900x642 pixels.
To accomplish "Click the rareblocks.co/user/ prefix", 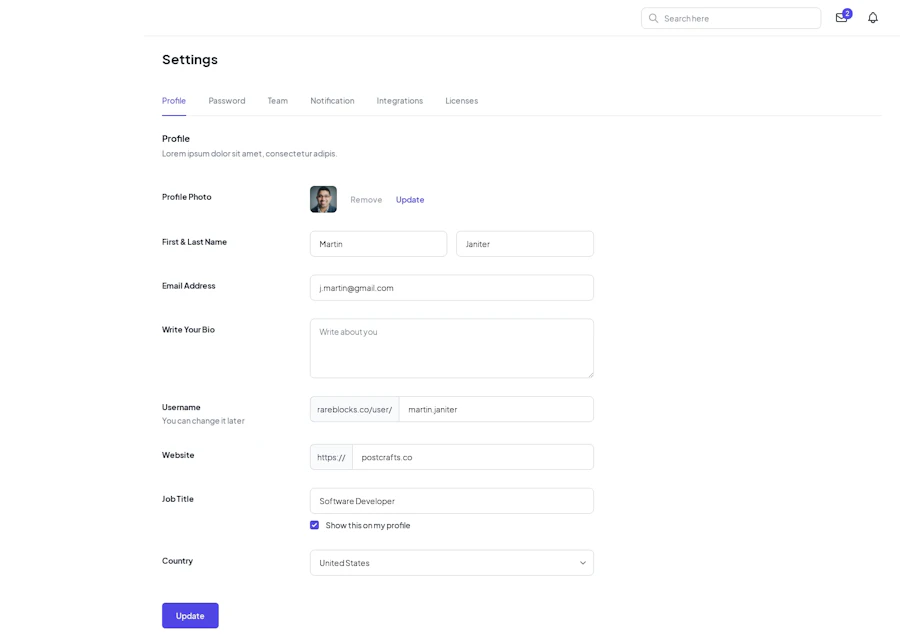I will coord(355,410).
